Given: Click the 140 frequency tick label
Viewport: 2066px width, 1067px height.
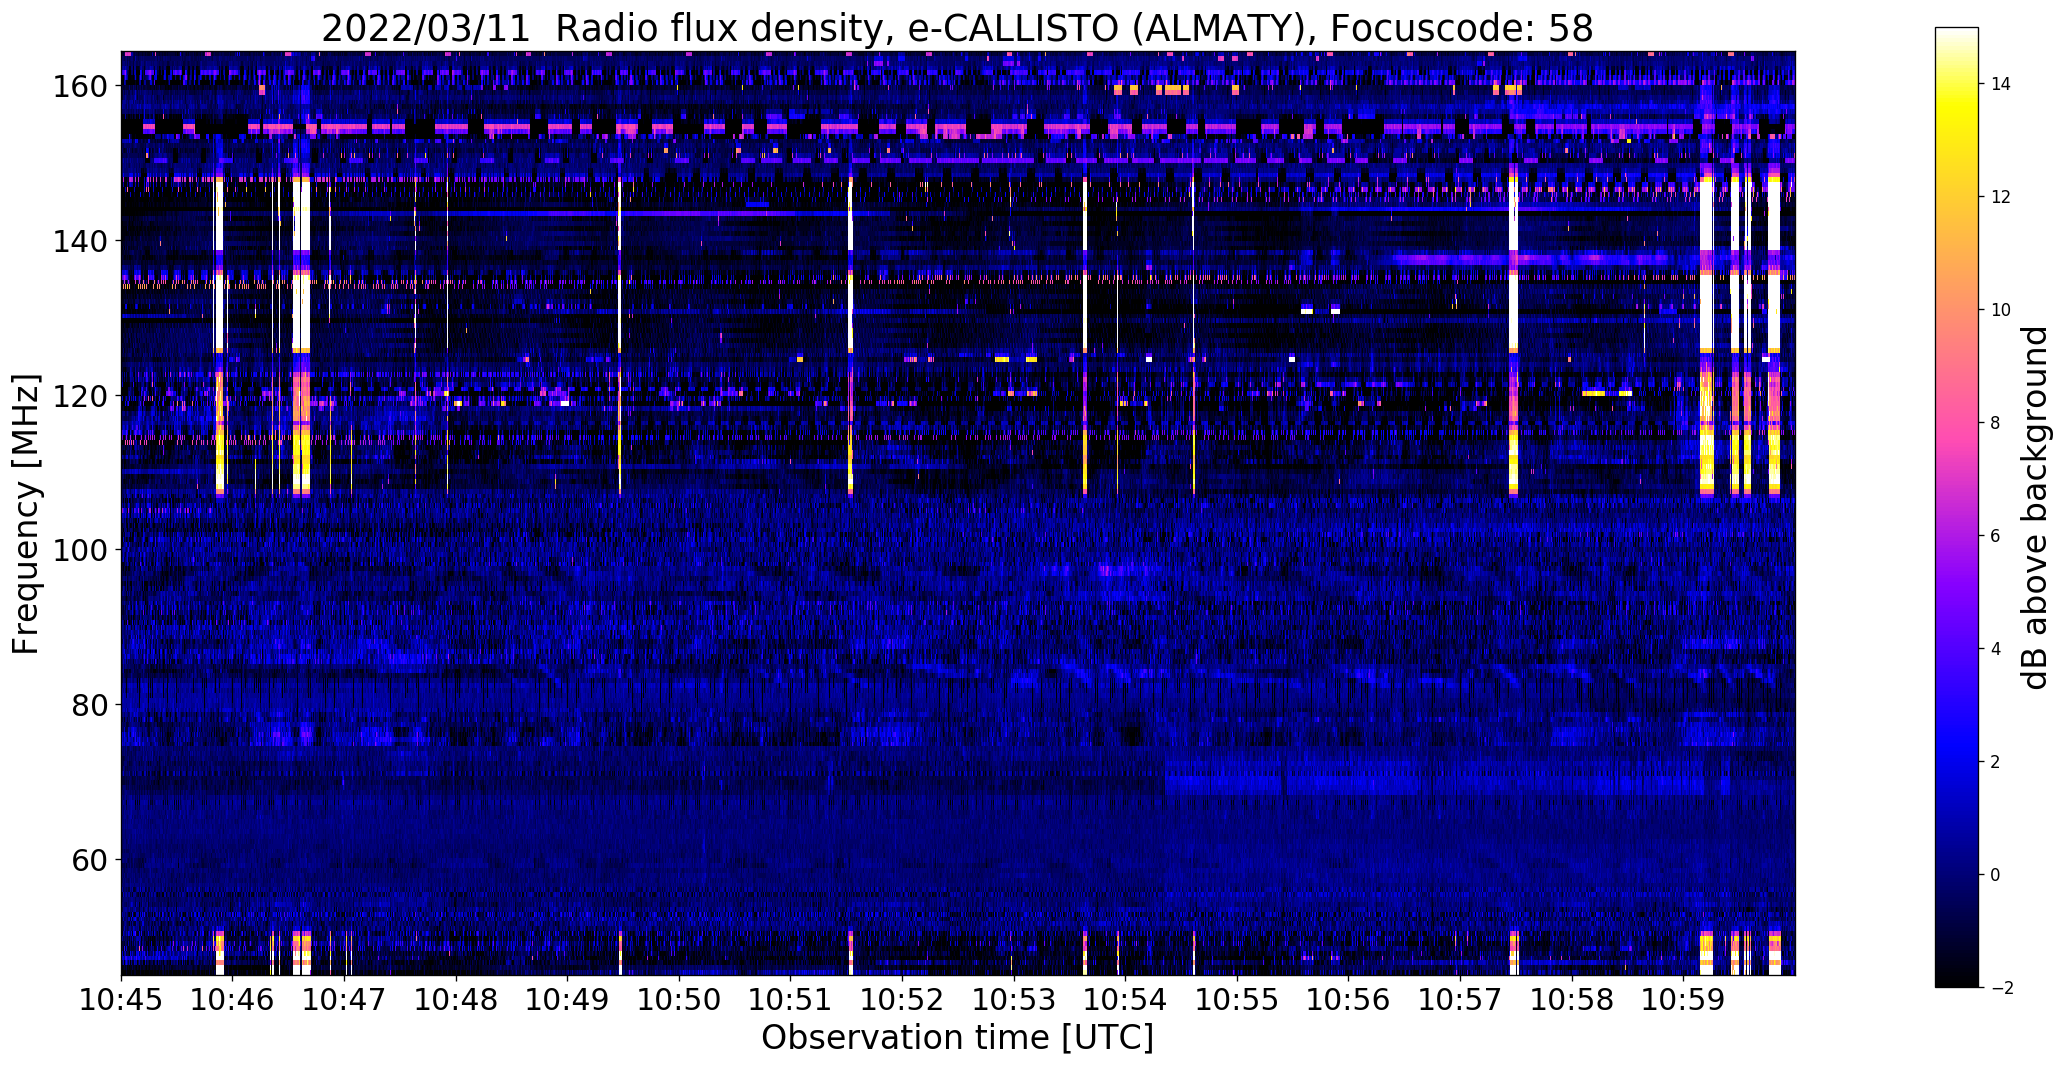Looking at the screenshot, I should coord(79,241).
